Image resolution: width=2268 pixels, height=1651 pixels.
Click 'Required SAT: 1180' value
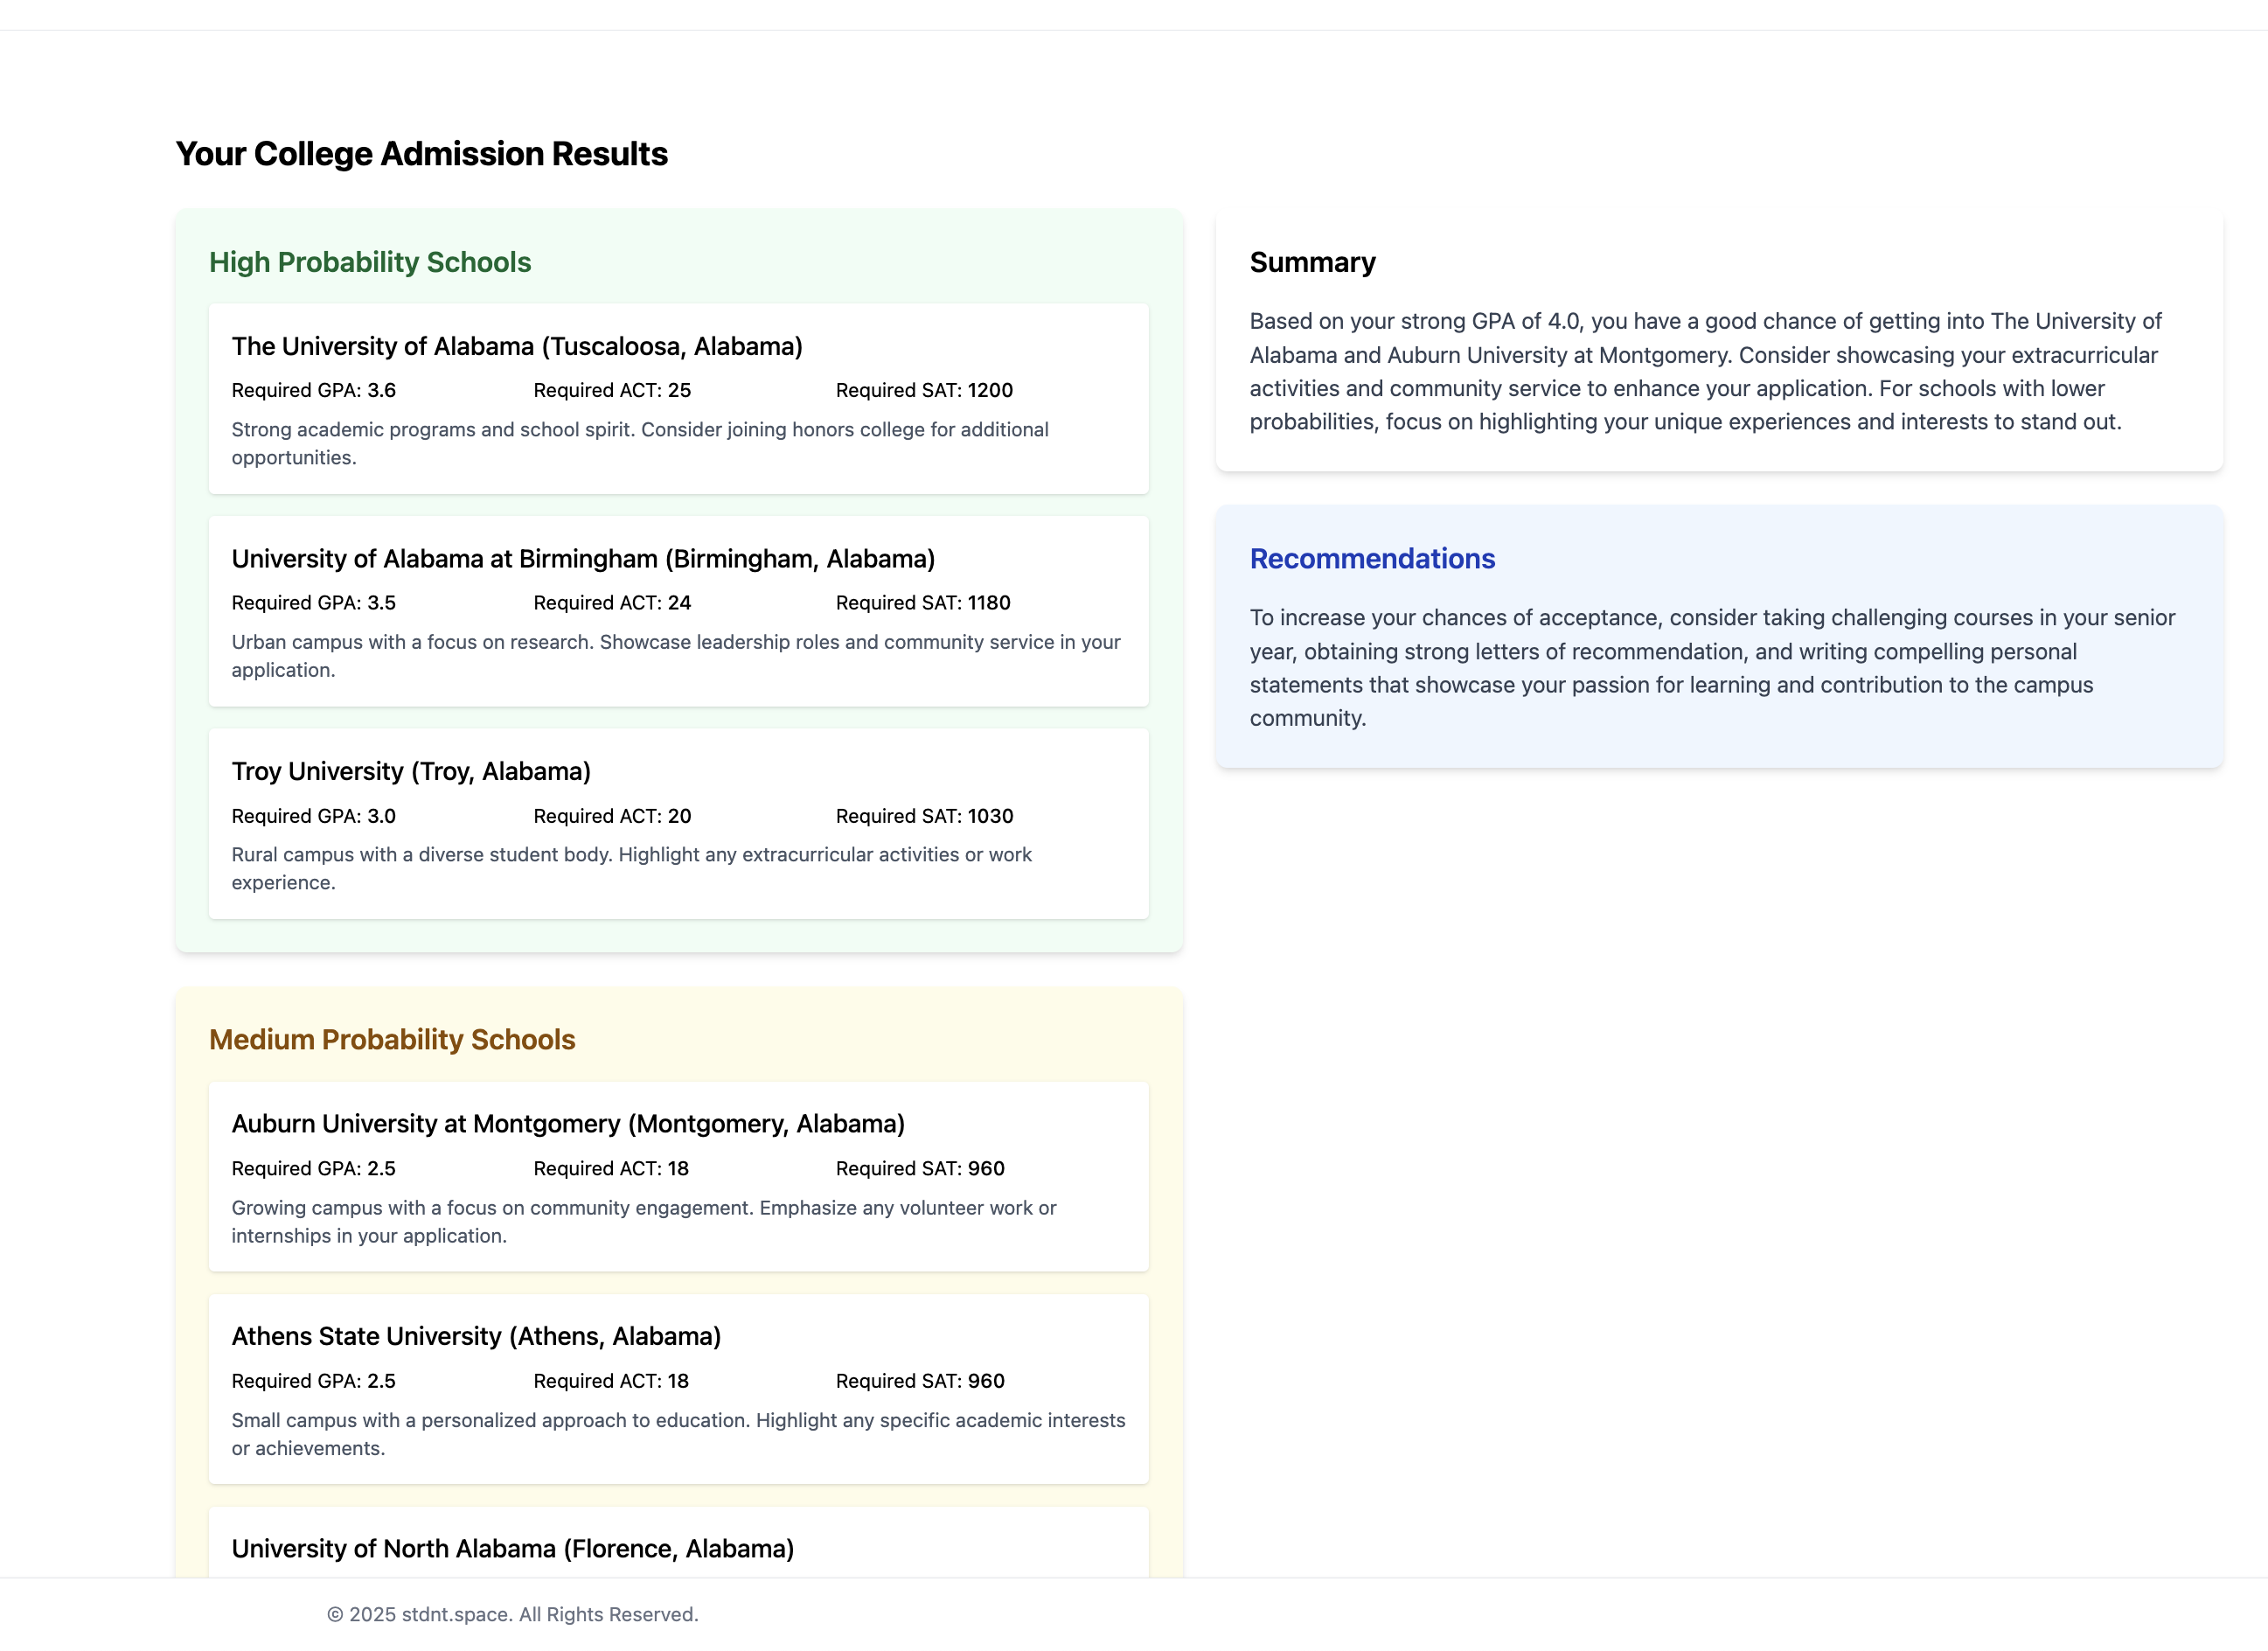click(923, 603)
